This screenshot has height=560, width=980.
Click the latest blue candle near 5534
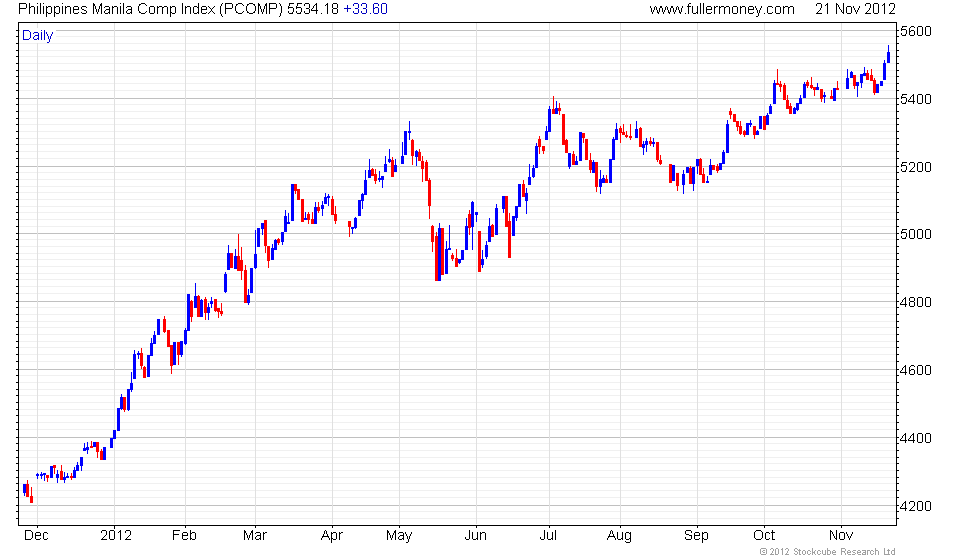[x=888, y=55]
